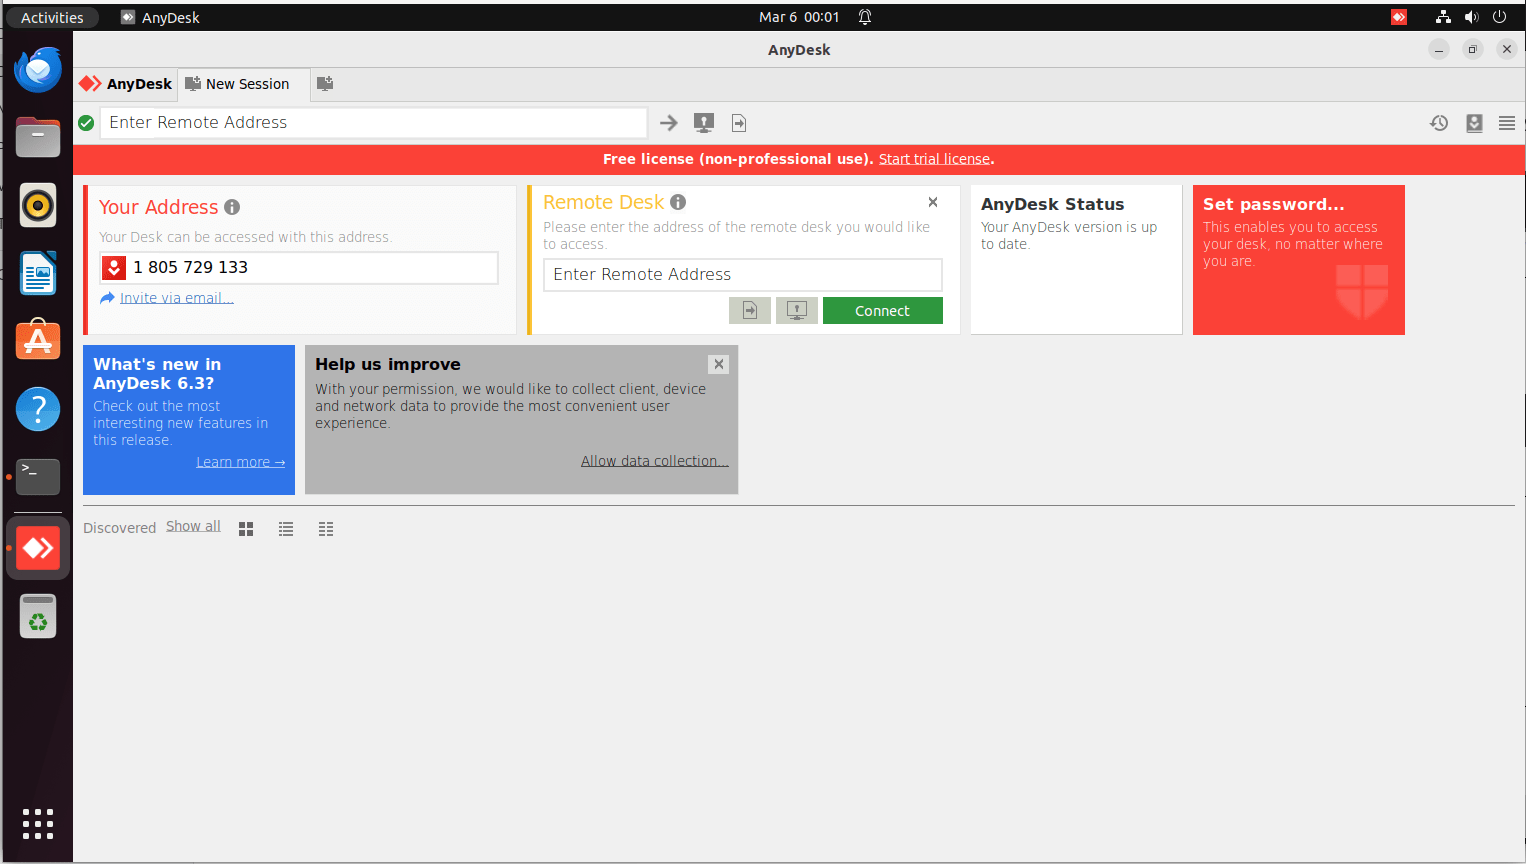1526x864 pixels.
Task: Close the Remote Desk panel
Action: (x=933, y=202)
